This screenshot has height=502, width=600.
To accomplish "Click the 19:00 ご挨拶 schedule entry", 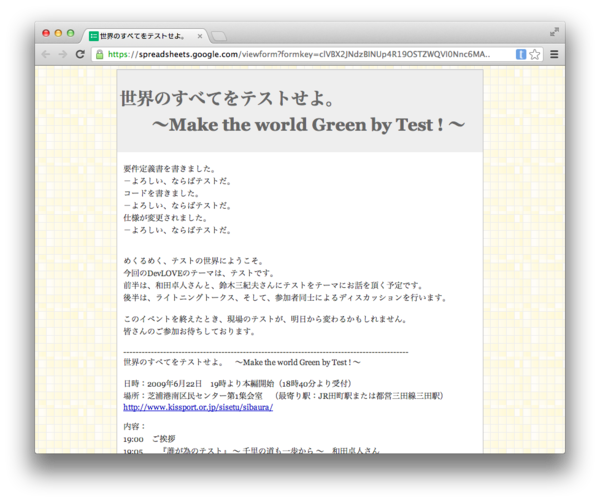I will [149, 439].
